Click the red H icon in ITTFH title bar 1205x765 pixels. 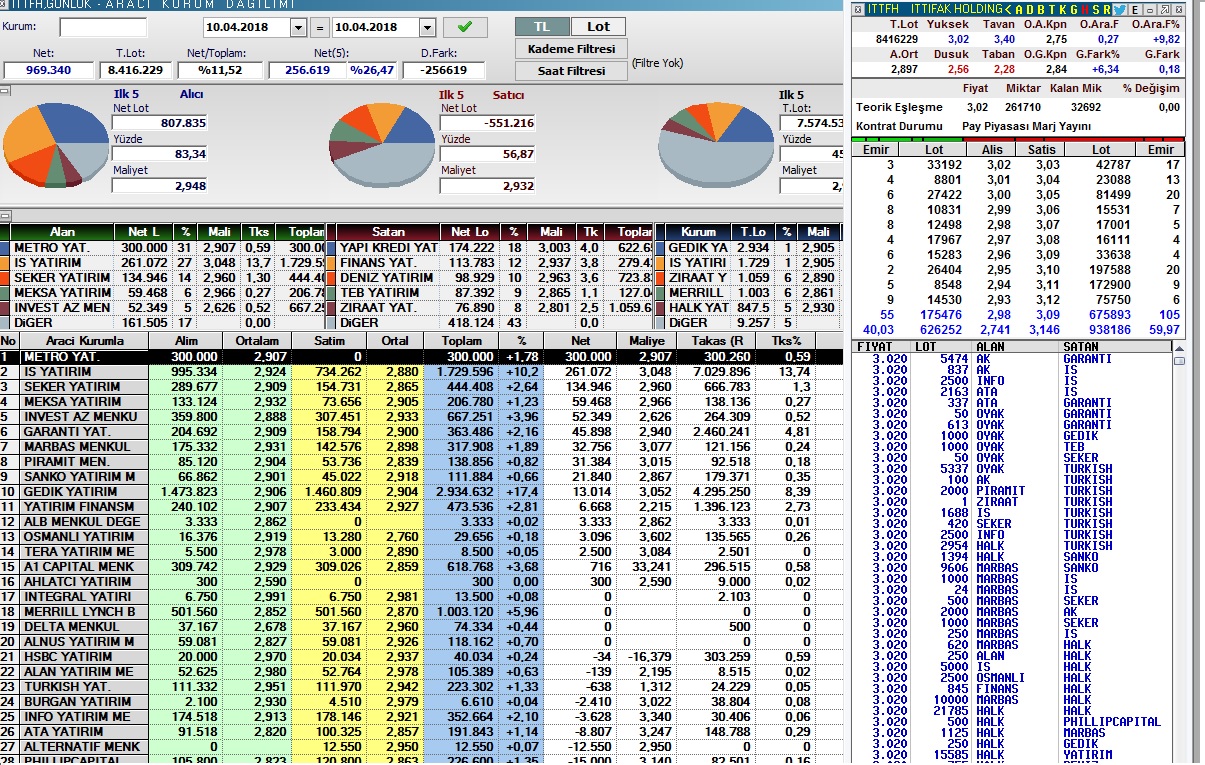[x=1084, y=10]
